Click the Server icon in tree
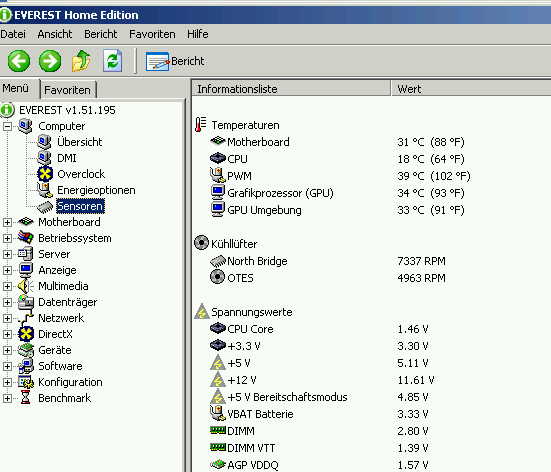 (x=26, y=254)
